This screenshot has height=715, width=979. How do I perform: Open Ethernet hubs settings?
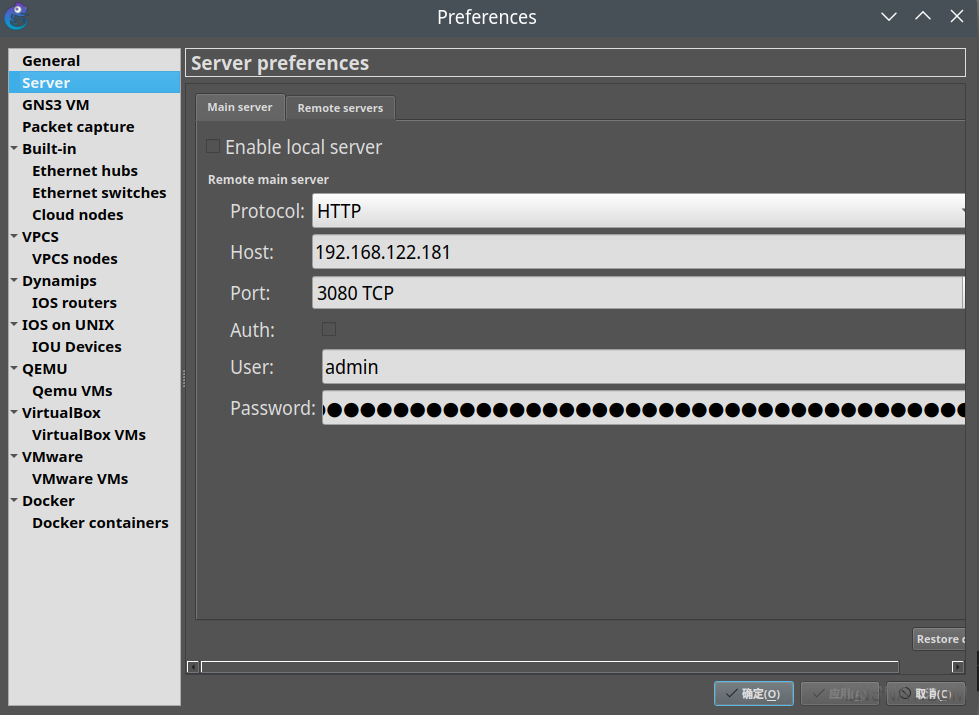click(85, 170)
